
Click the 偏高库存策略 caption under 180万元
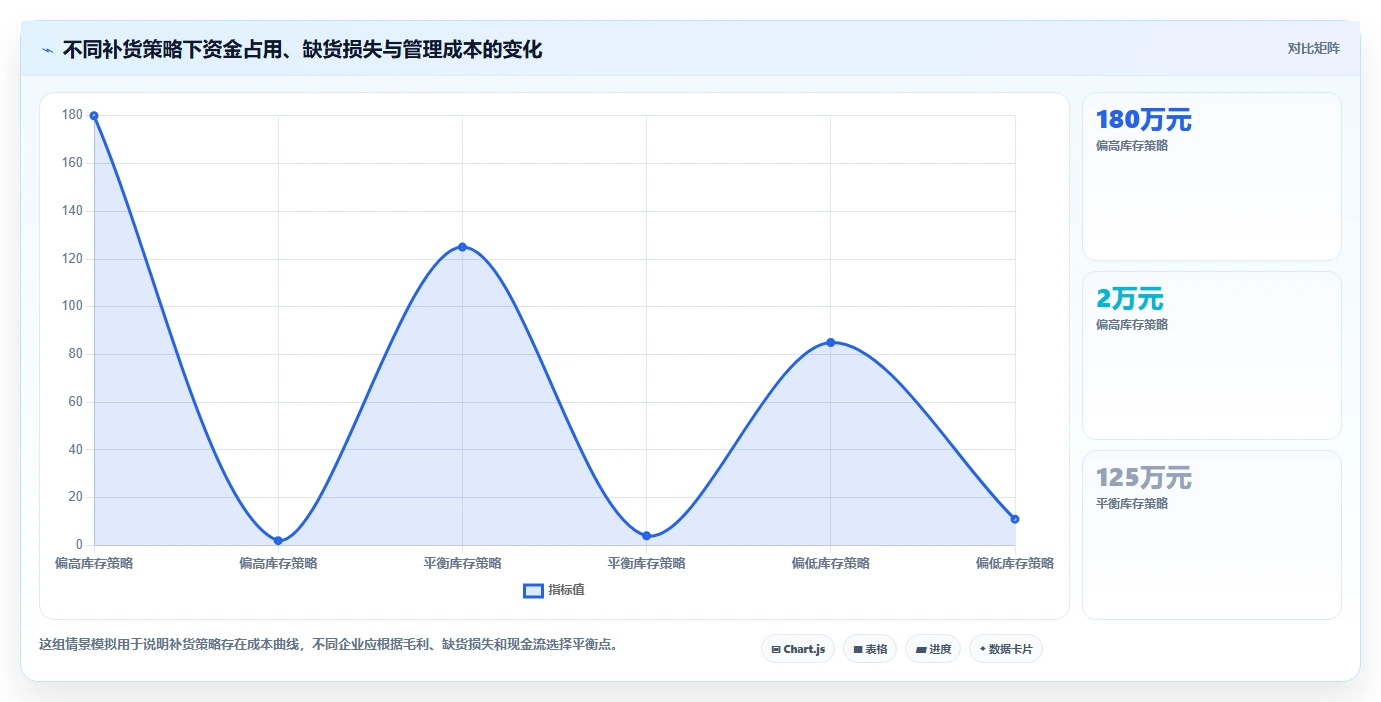[1132, 146]
